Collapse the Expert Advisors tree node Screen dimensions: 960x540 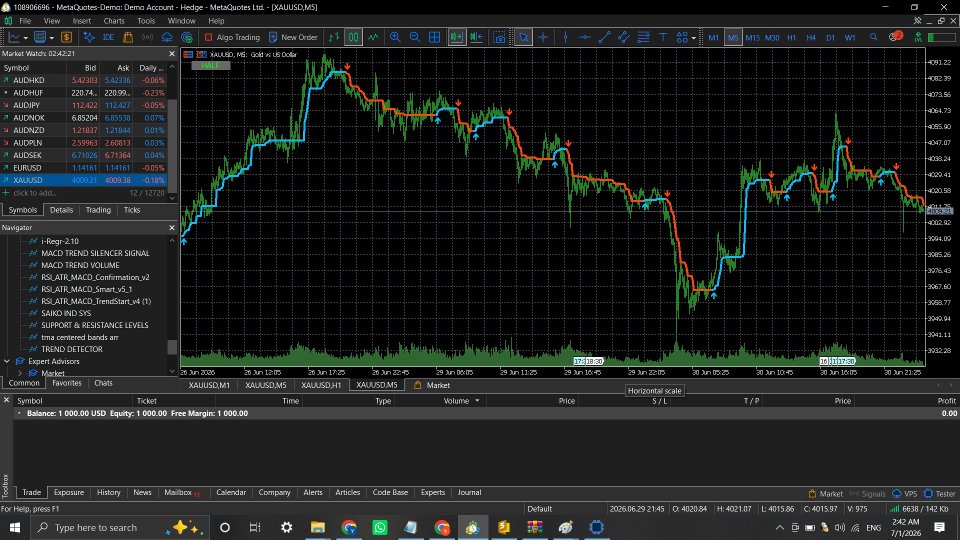pyautogui.click(x=7, y=361)
